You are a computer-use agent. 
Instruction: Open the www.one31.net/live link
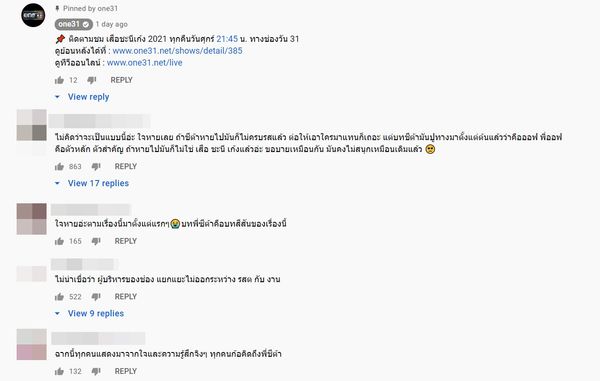(x=145, y=63)
